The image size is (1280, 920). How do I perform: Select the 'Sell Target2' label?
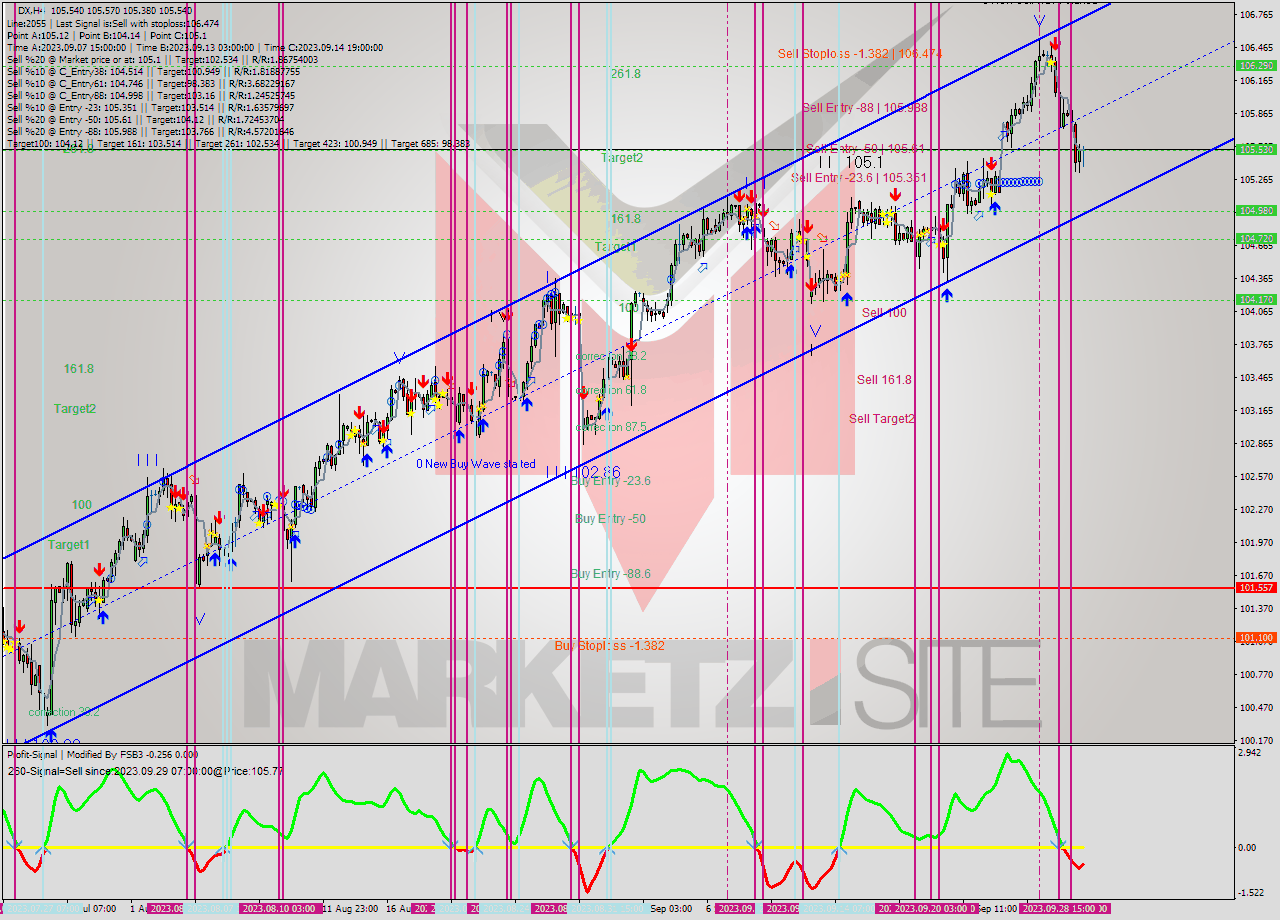[882, 419]
